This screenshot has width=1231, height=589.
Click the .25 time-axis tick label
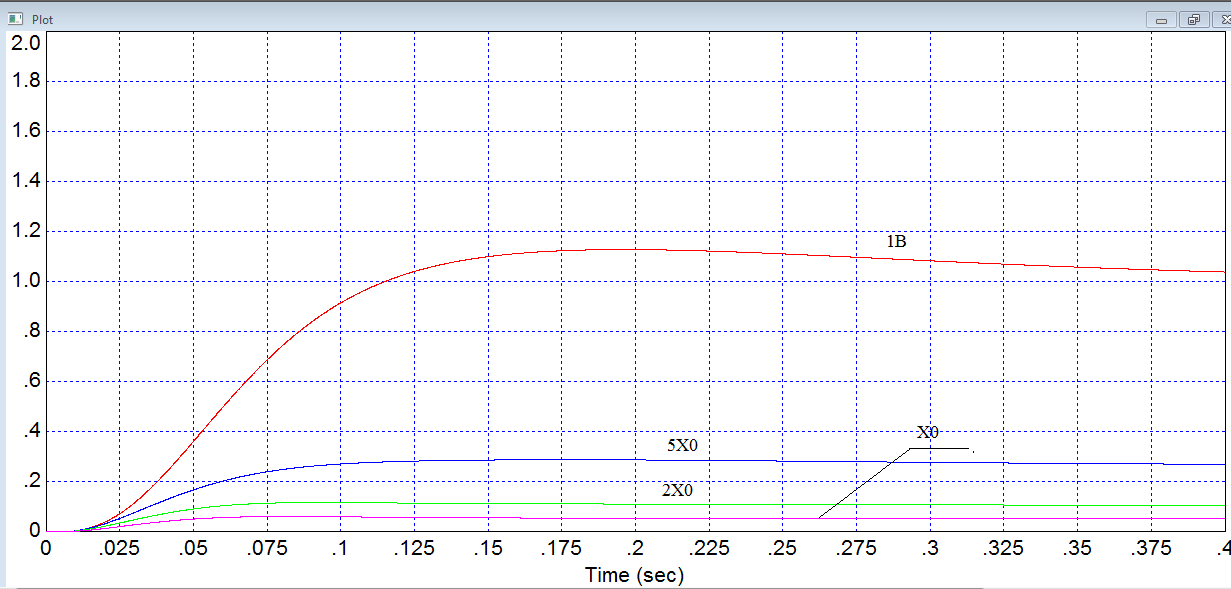(x=783, y=548)
